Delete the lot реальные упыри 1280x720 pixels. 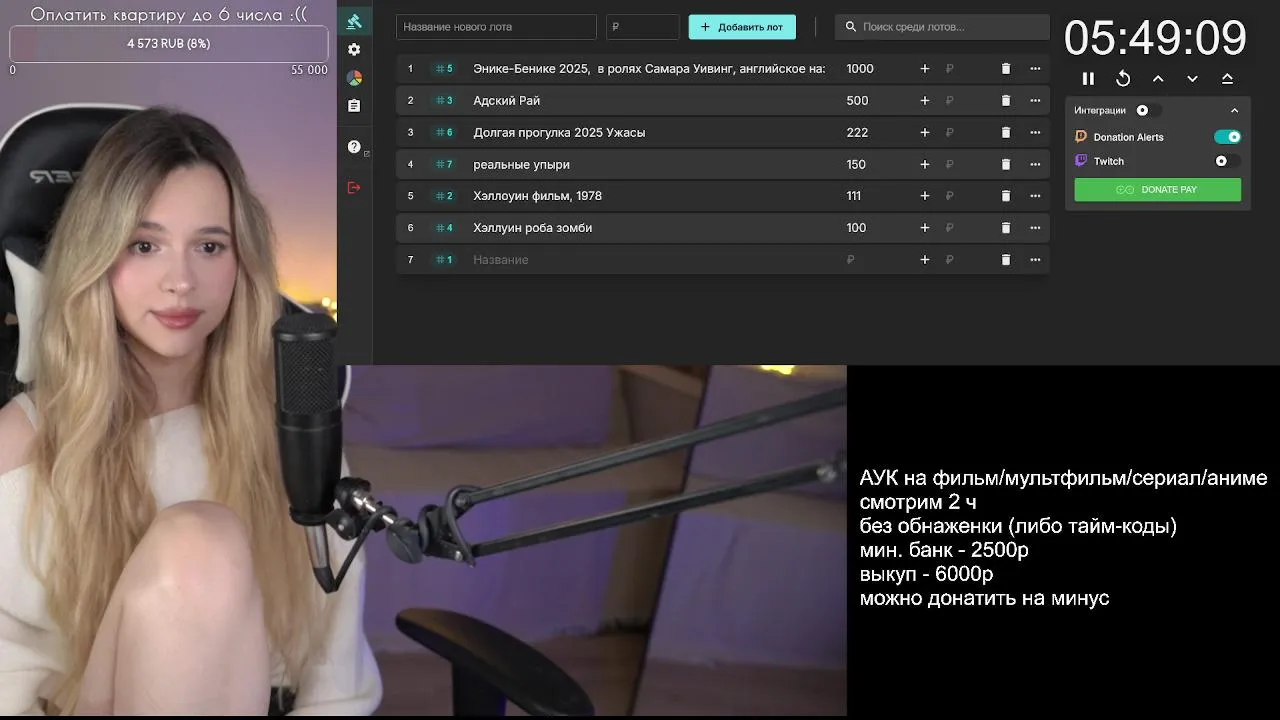click(1006, 164)
